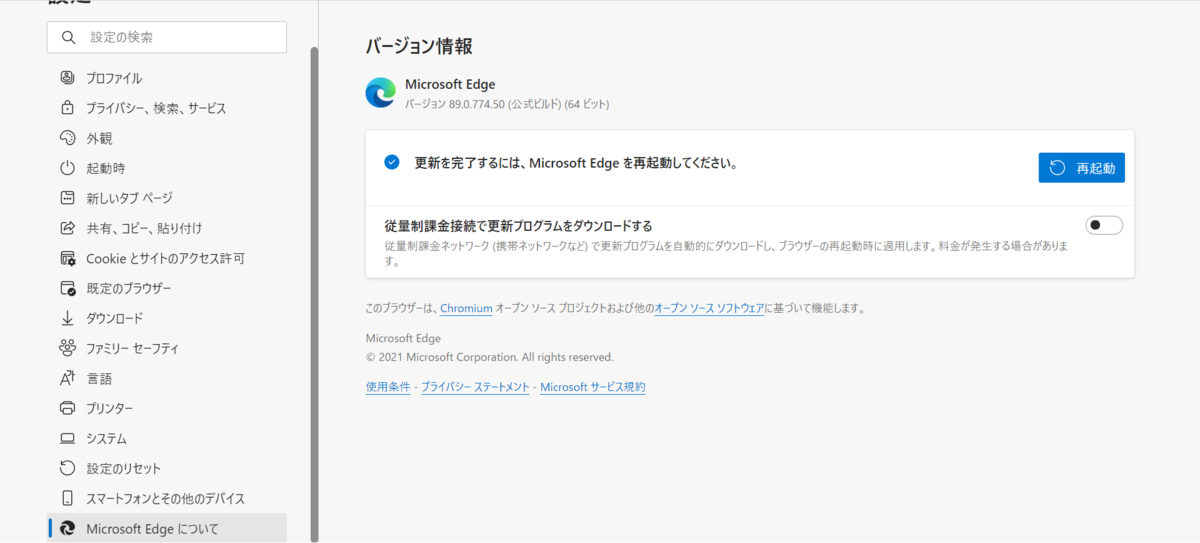Click the 再起動 restart button
Screen dimensions: 1200x543
click(x=1081, y=168)
